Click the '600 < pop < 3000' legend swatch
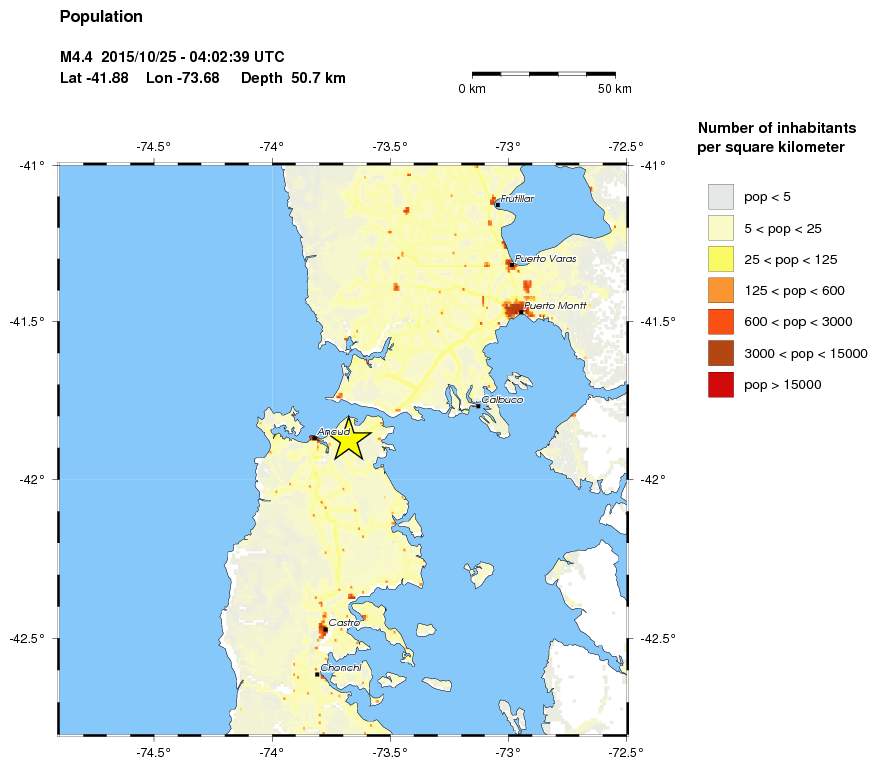 click(720, 322)
